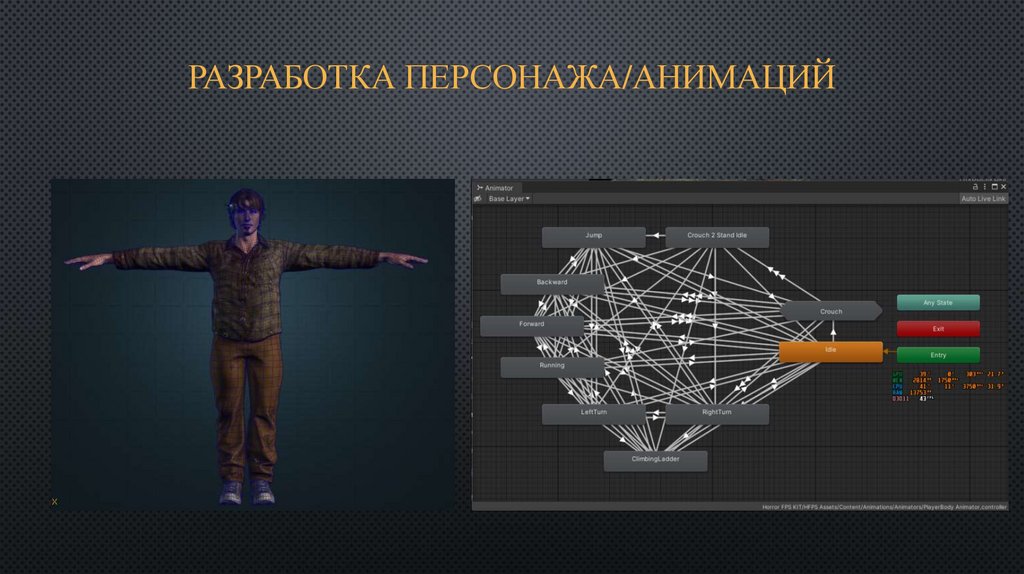The image size is (1024, 574).
Task: Select the LeftTurn state node
Action: [x=594, y=413]
